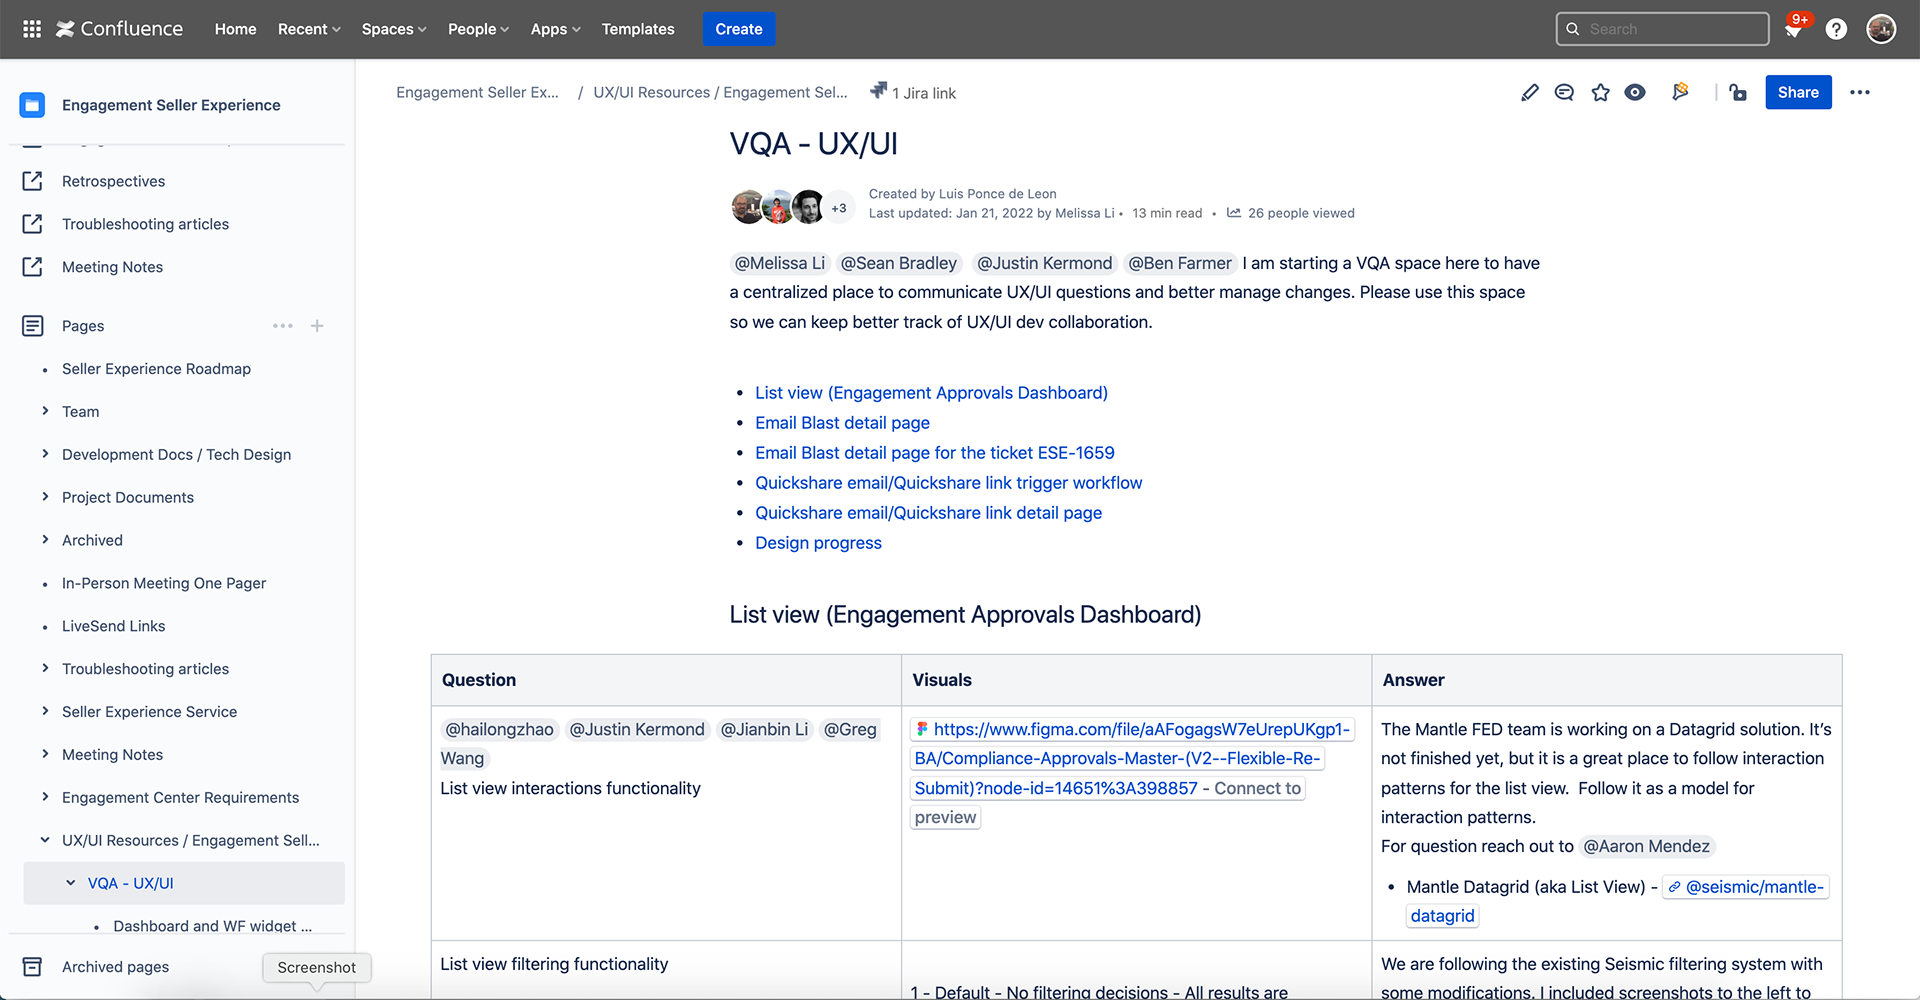The height and width of the screenshot is (1000, 1920).
Task: Click the Engagement Seller Ex... breadcrumb
Action: (477, 92)
